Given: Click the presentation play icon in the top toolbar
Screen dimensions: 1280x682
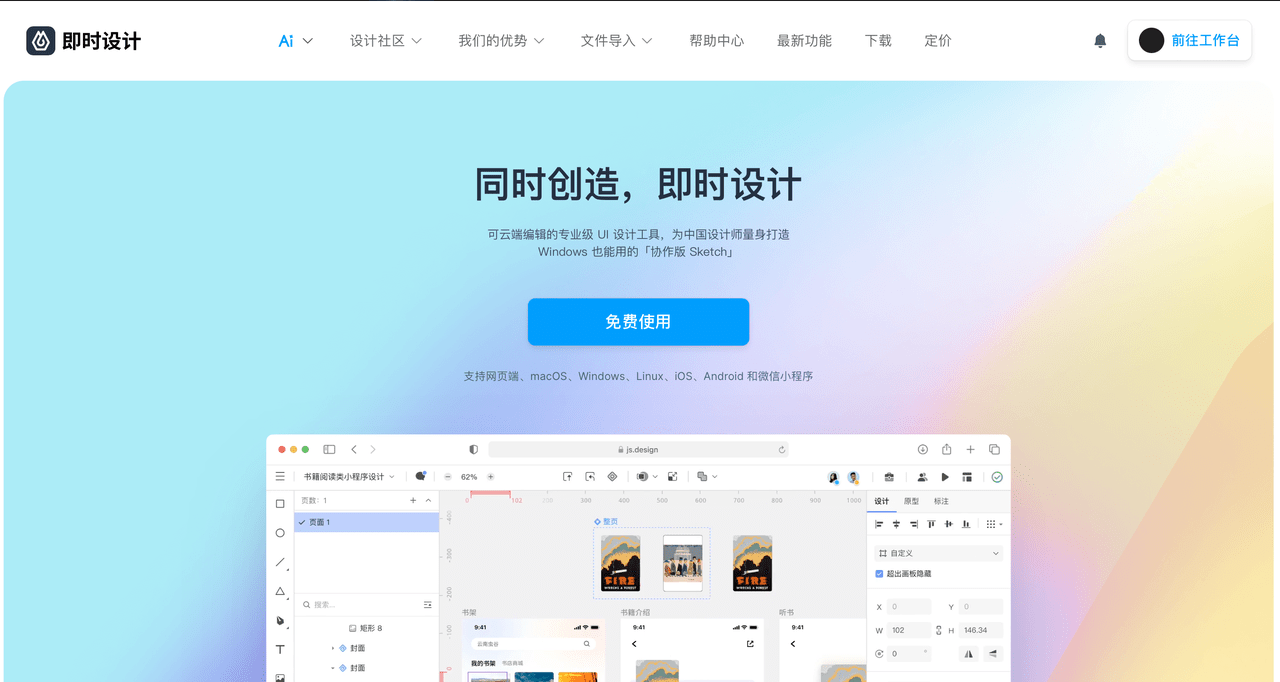Looking at the screenshot, I should point(944,477).
